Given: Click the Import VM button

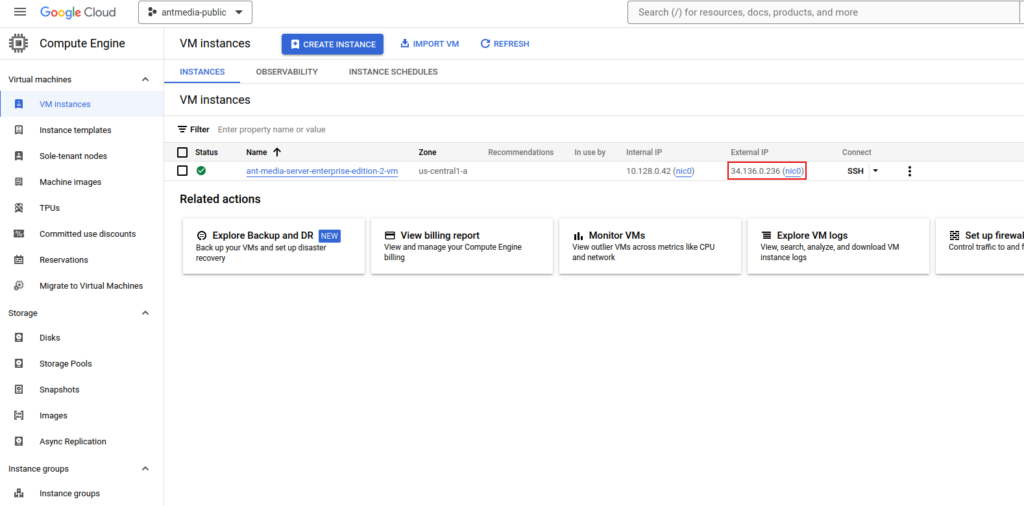Looking at the screenshot, I should point(430,44).
